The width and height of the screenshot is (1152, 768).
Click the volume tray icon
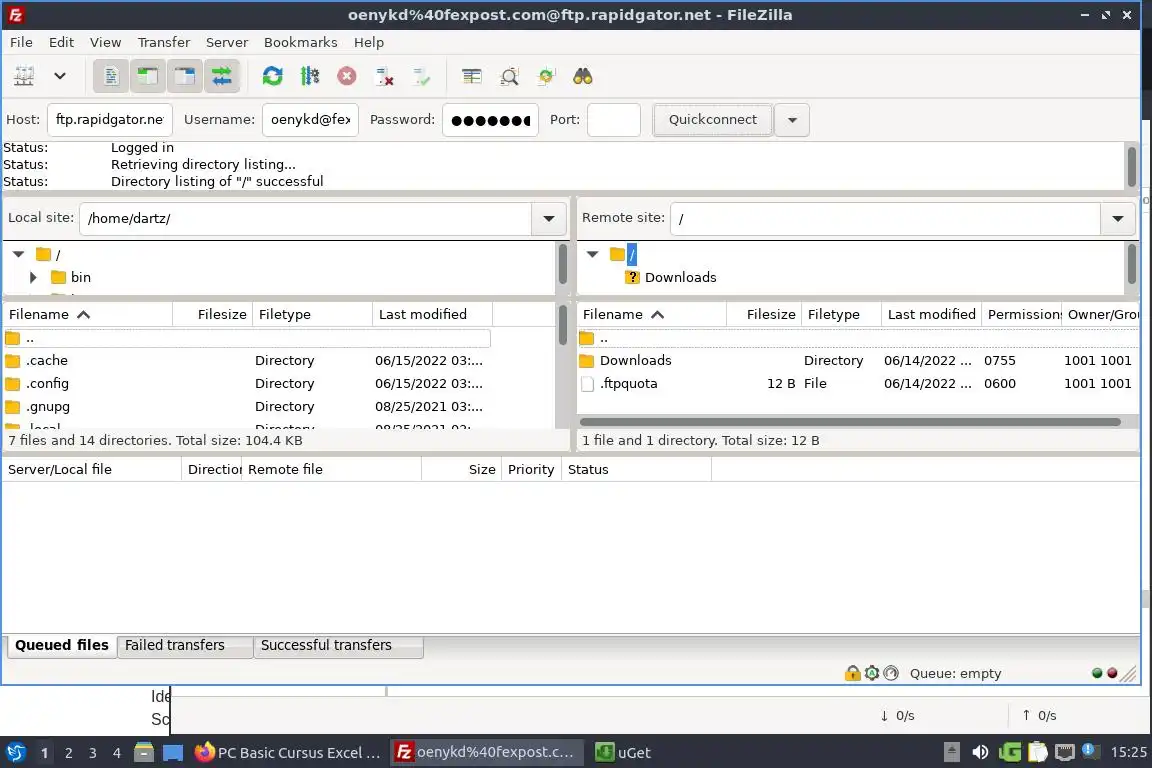[980, 752]
